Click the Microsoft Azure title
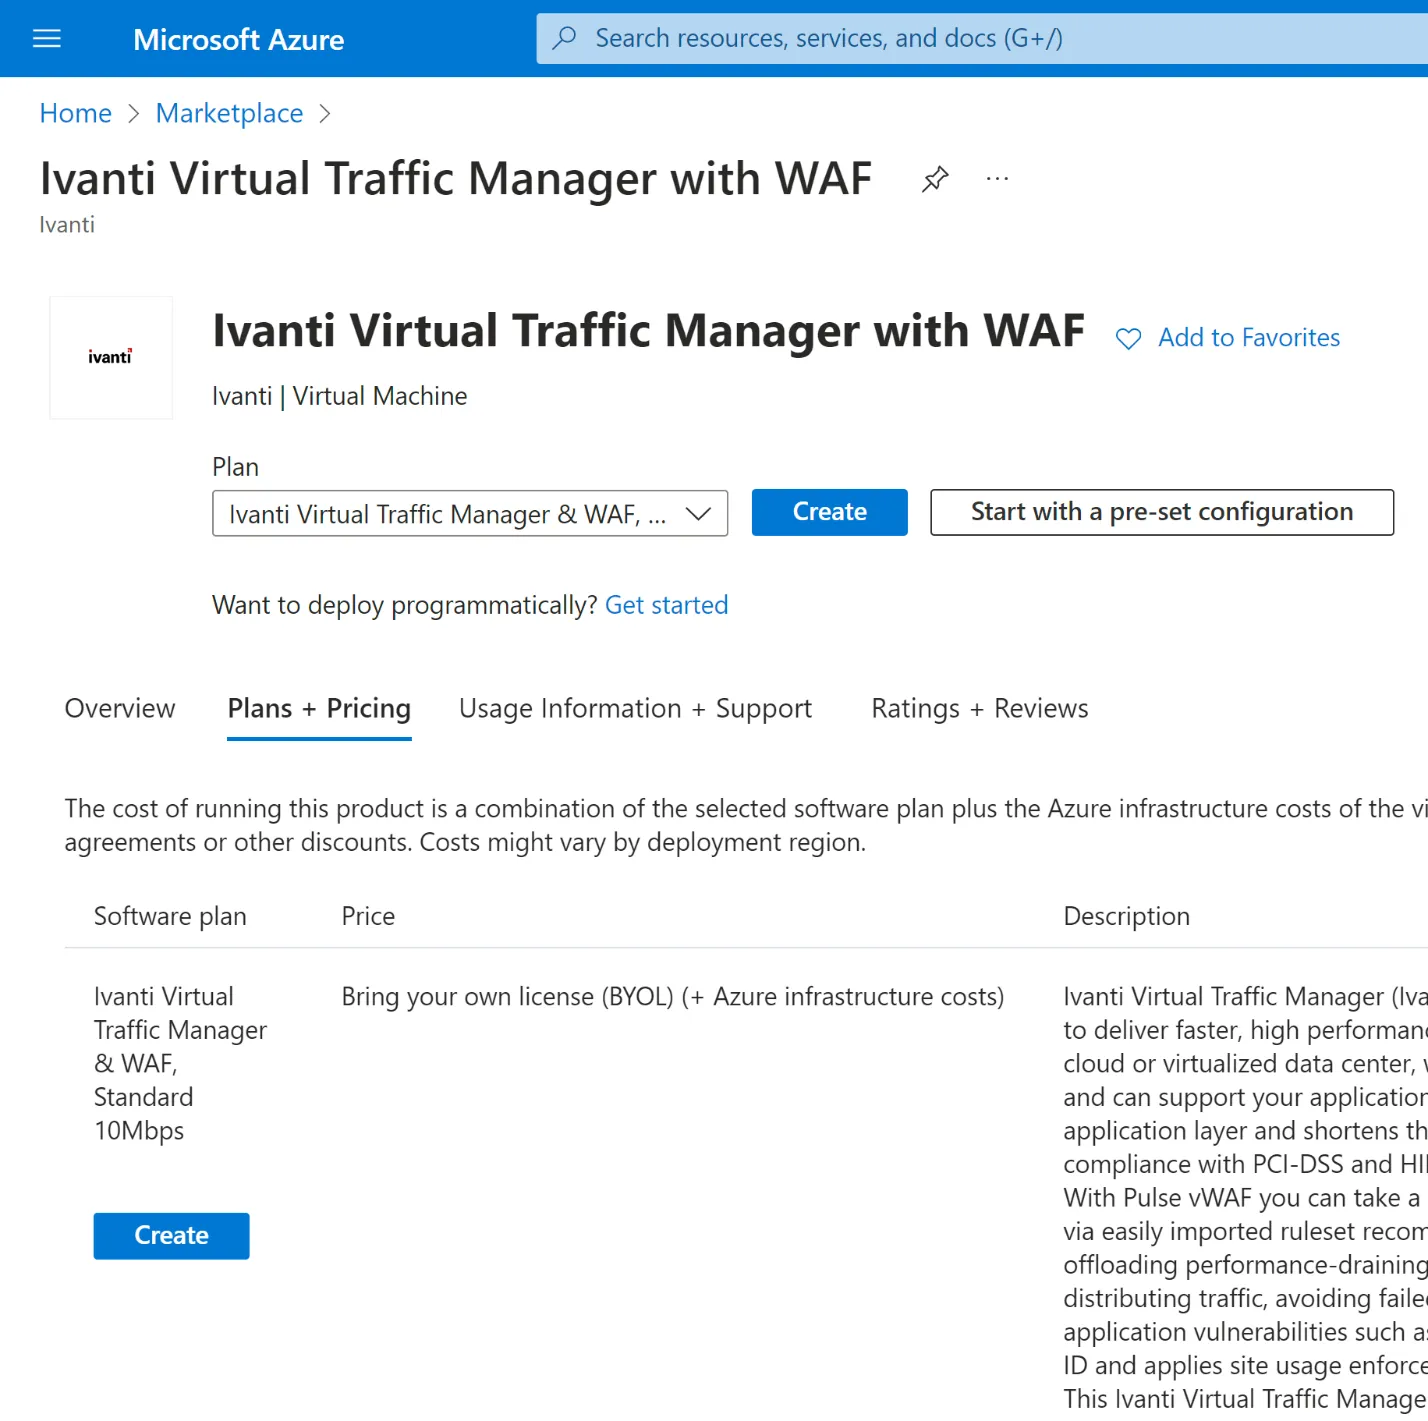The width and height of the screenshot is (1428, 1421). pyautogui.click(x=239, y=39)
